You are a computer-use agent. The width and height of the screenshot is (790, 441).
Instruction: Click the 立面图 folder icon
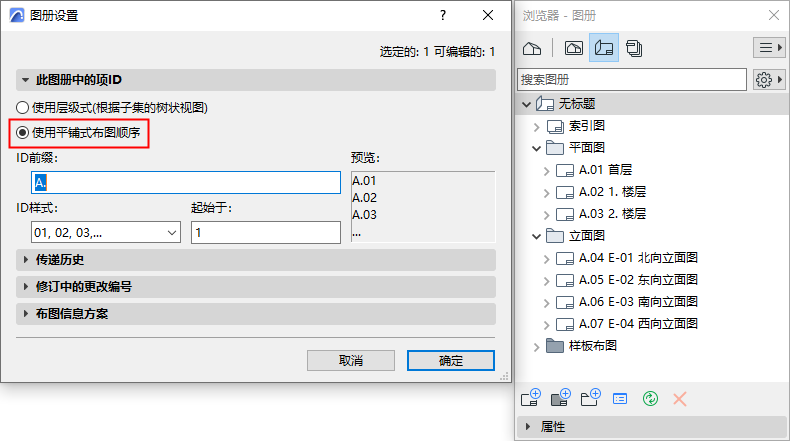pos(555,236)
